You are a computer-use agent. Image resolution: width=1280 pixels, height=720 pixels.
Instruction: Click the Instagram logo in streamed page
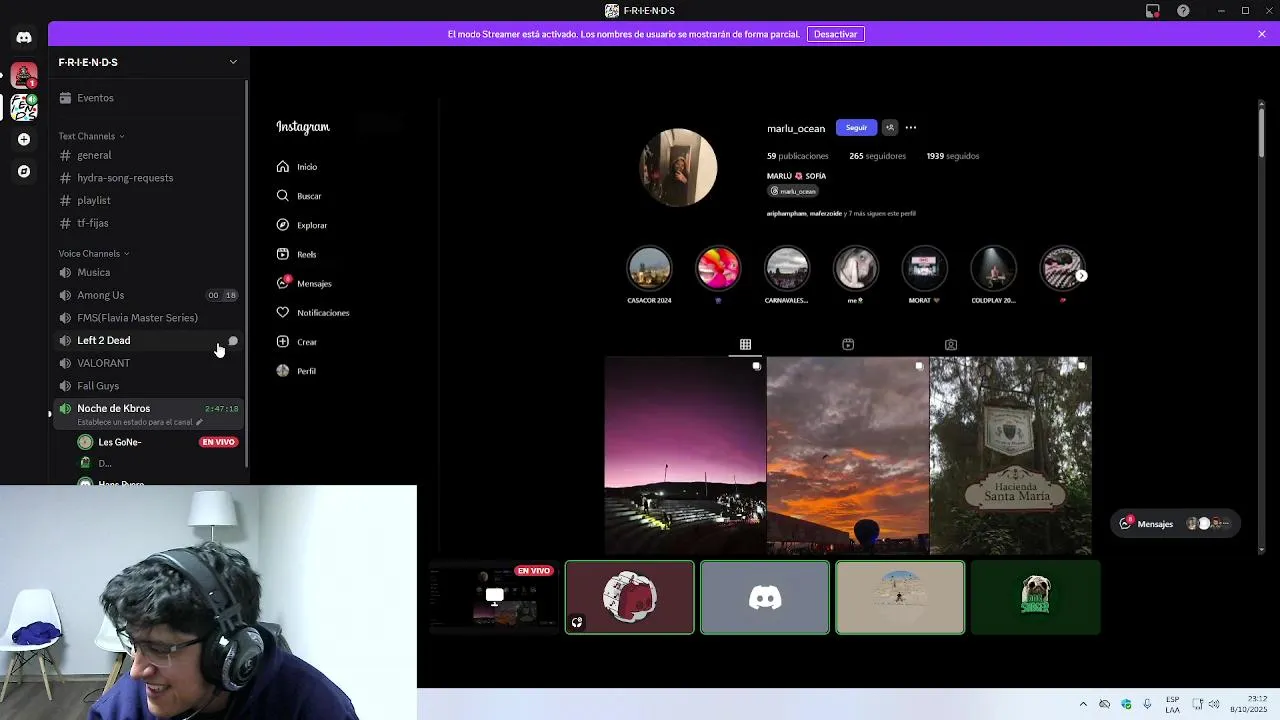coord(303,127)
